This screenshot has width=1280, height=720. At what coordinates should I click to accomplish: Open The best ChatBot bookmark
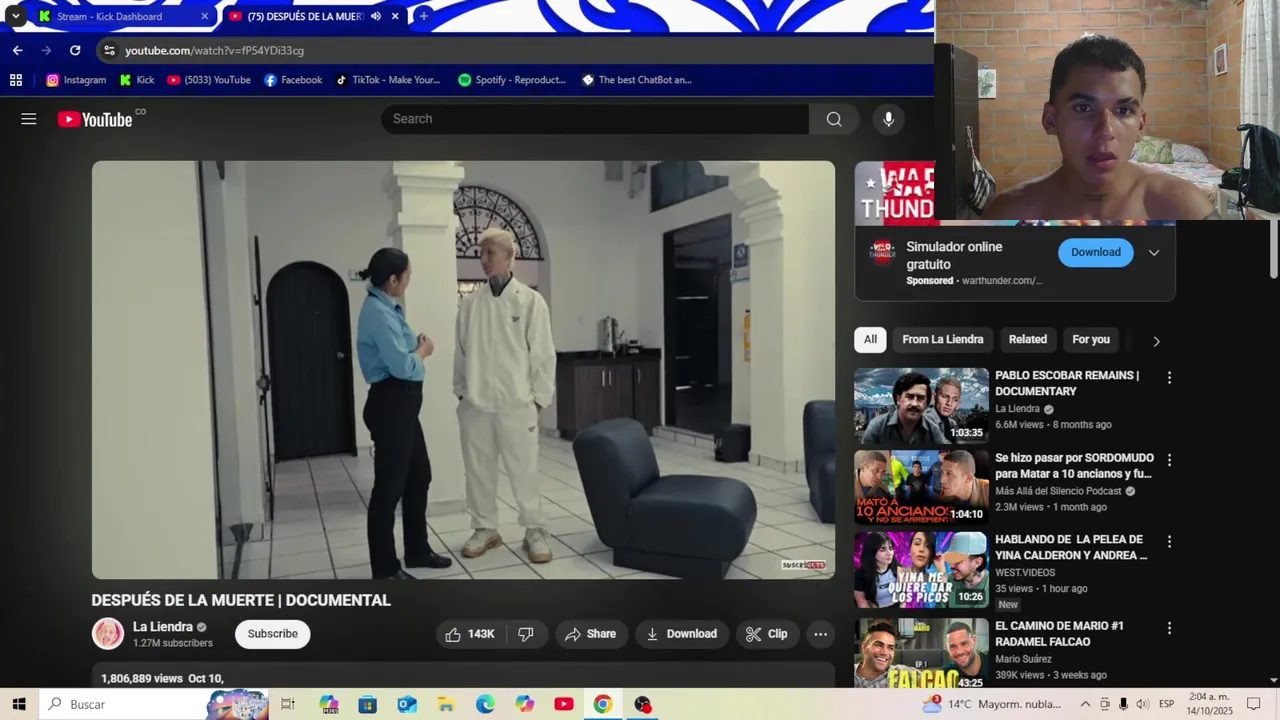(x=637, y=80)
